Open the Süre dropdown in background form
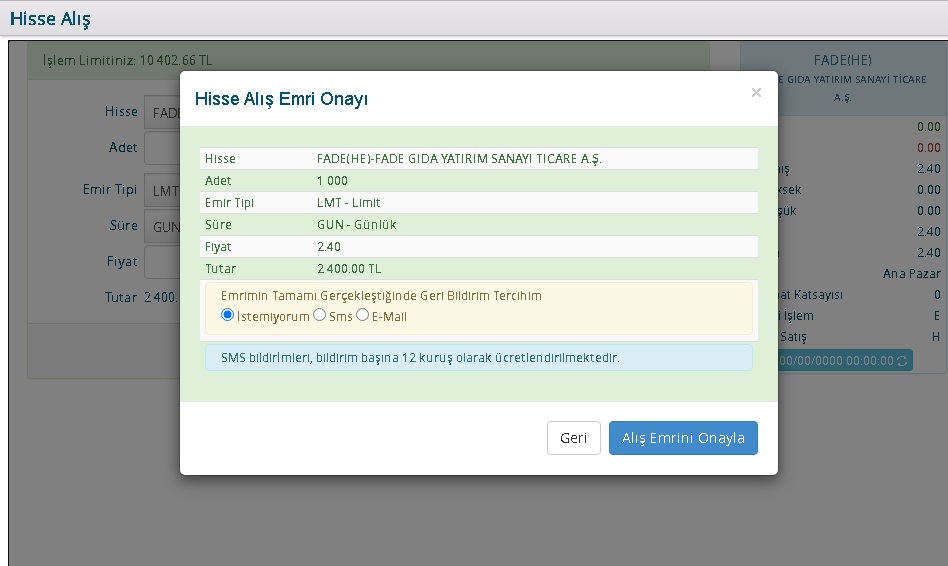 (162, 226)
